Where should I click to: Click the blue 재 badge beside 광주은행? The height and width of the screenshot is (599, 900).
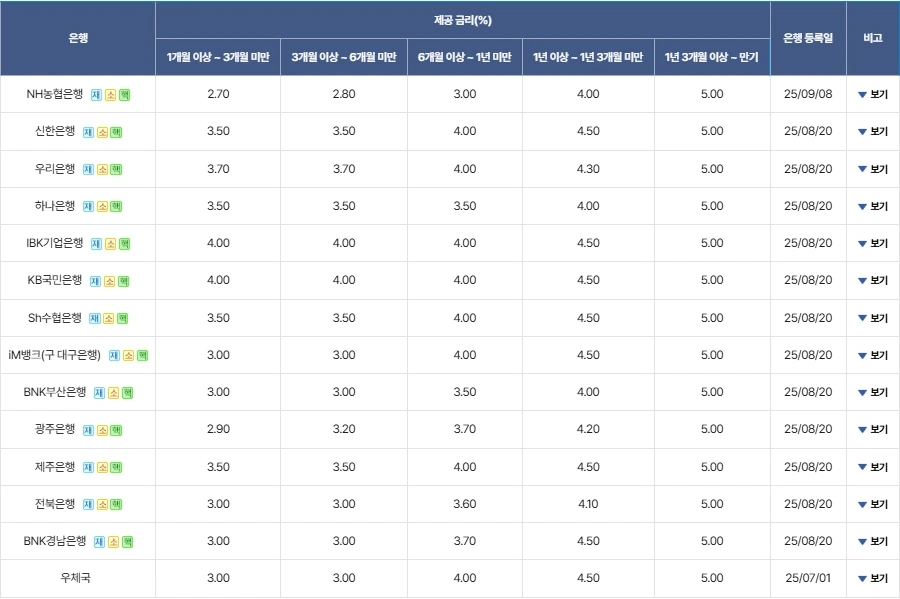point(88,430)
